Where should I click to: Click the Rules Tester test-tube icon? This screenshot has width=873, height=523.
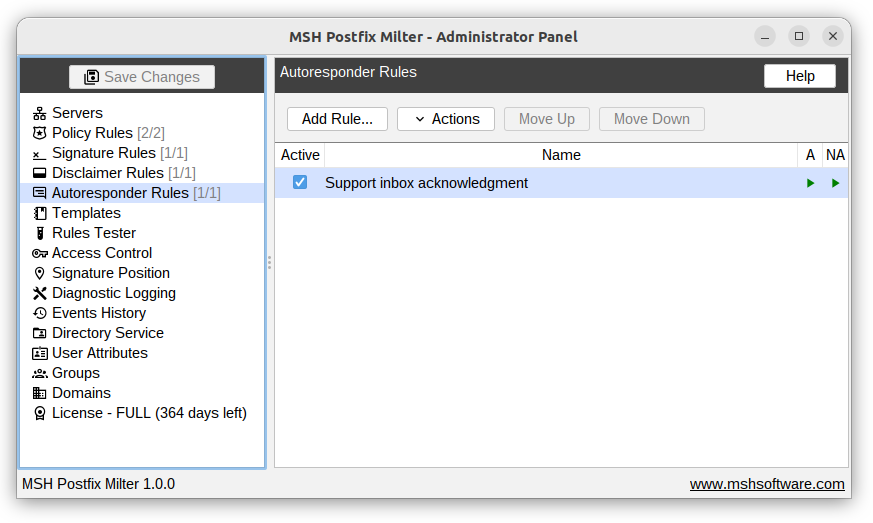[40, 233]
